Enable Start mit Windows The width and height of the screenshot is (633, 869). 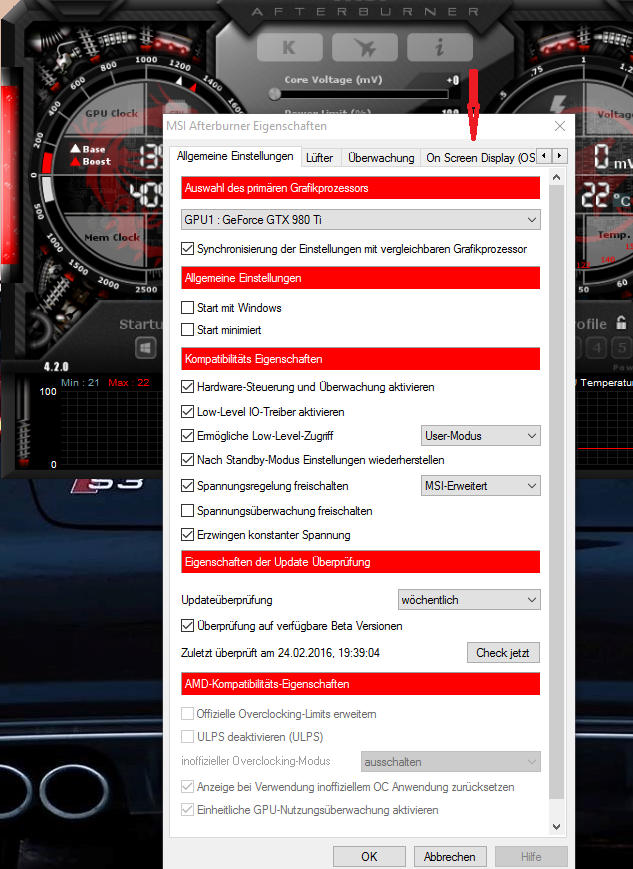pos(187,308)
